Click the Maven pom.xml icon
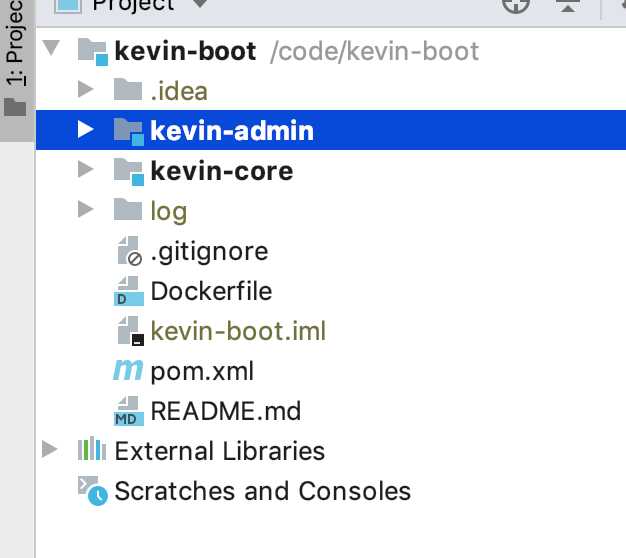This screenshot has height=558, width=626. coord(128,371)
